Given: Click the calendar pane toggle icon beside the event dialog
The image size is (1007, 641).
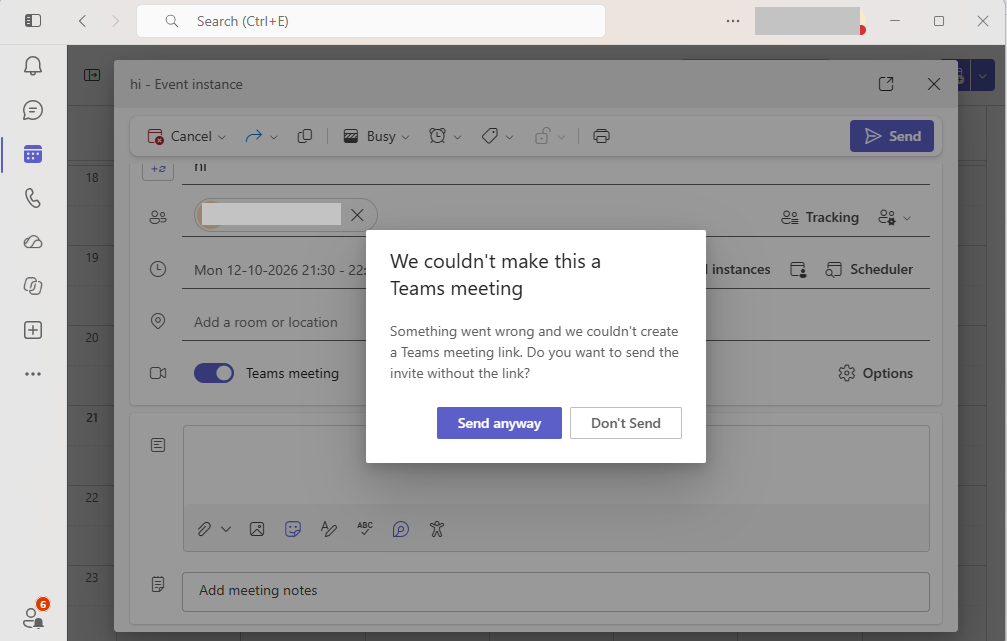Looking at the screenshot, I should [92, 75].
